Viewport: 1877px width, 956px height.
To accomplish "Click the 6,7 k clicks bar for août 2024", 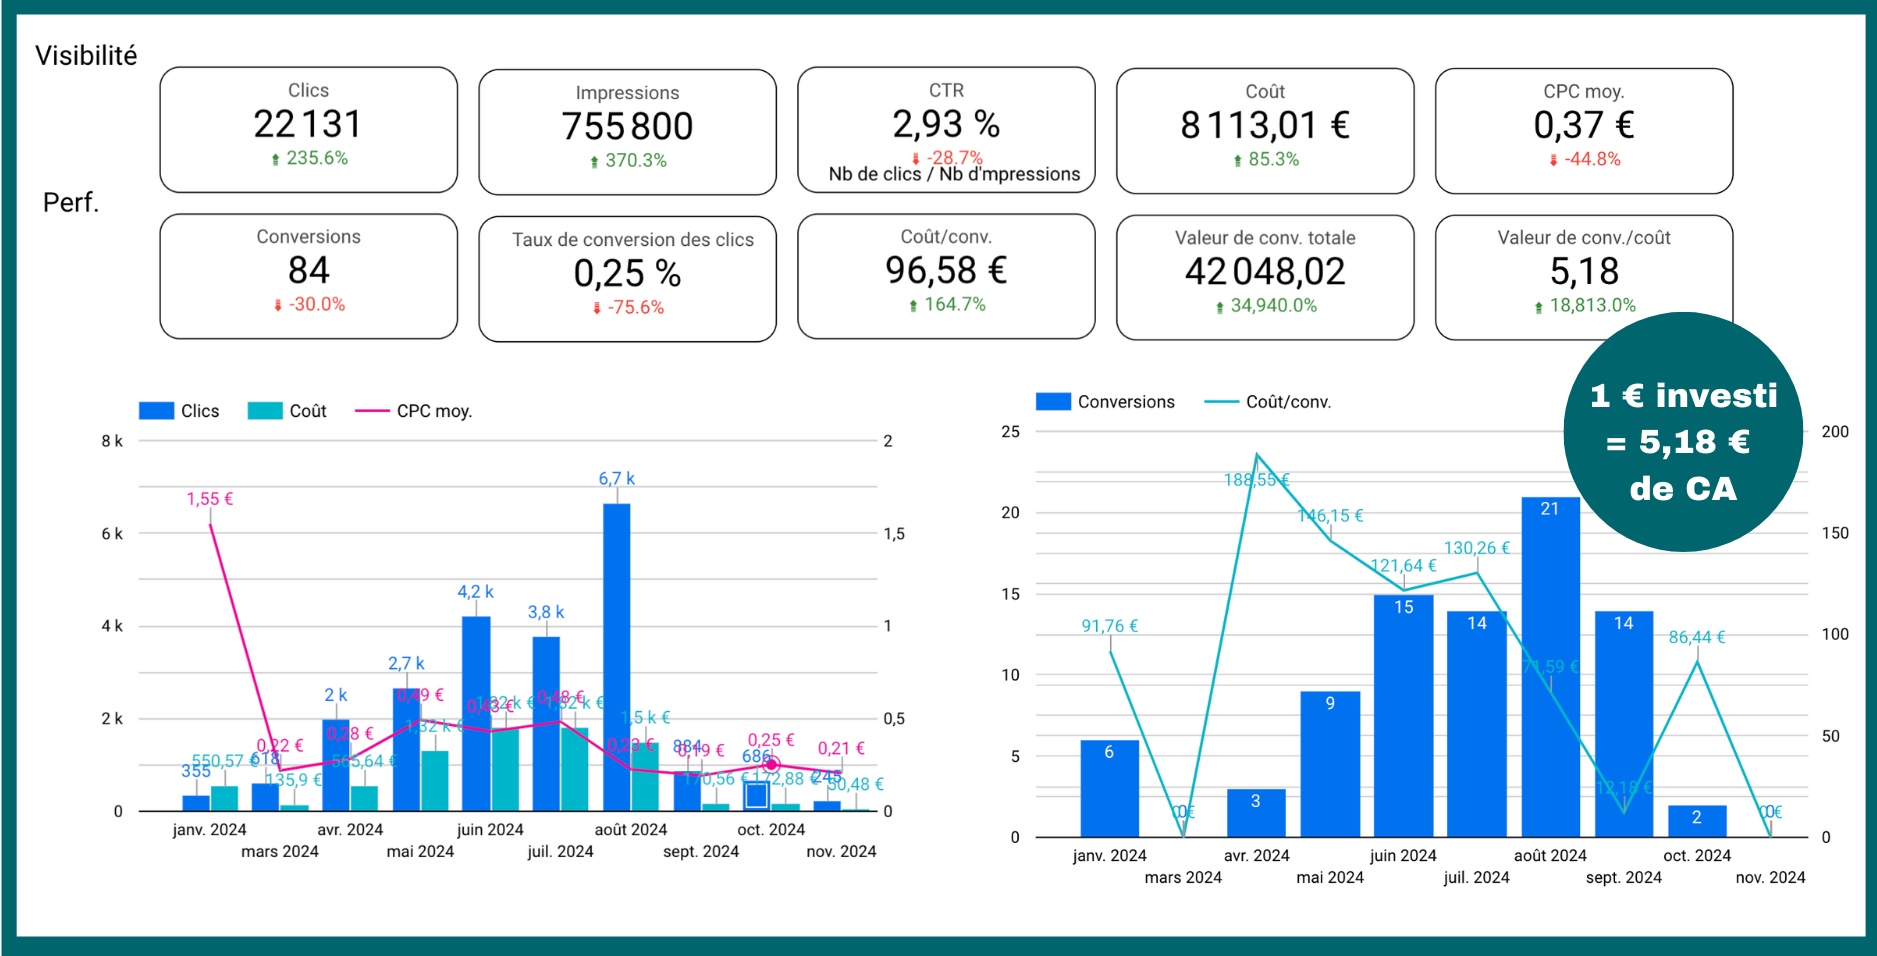I will 617,657.
